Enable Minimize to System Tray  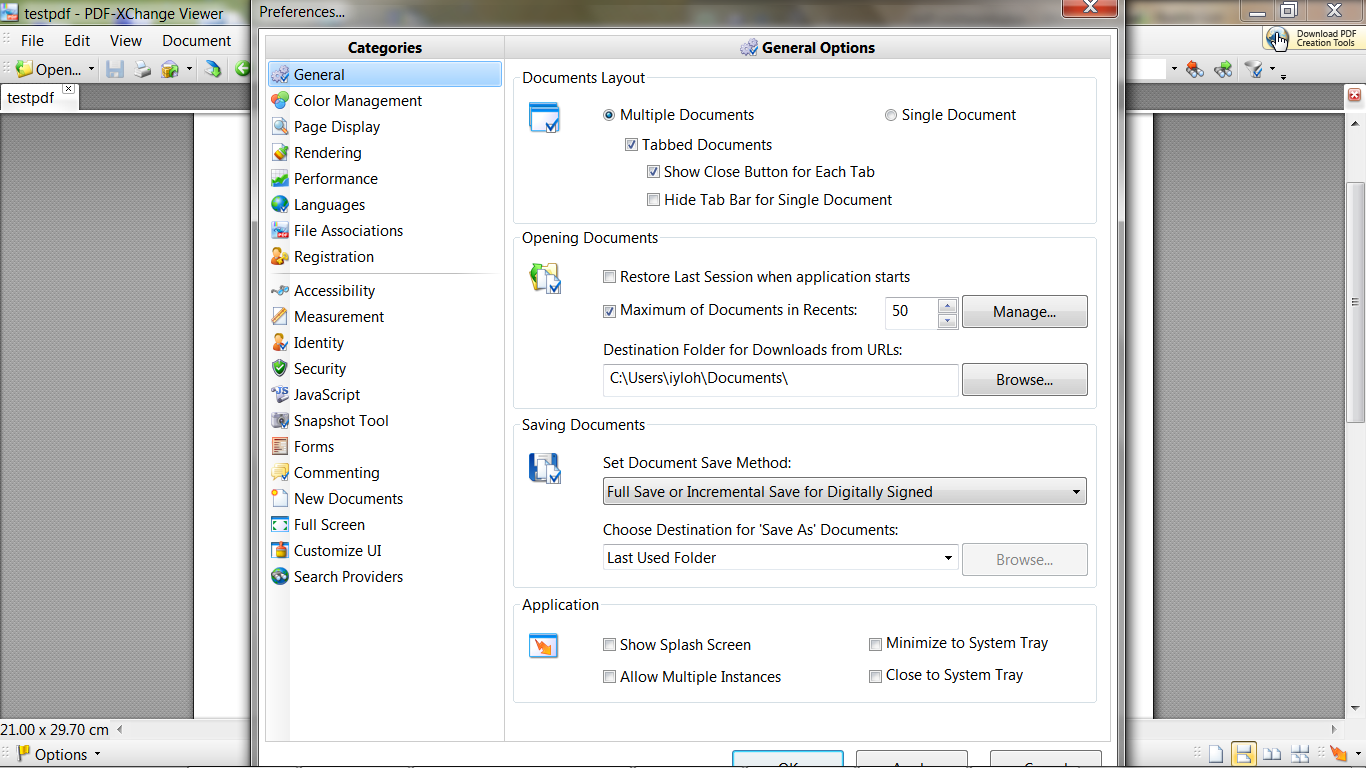(x=875, y=644)
